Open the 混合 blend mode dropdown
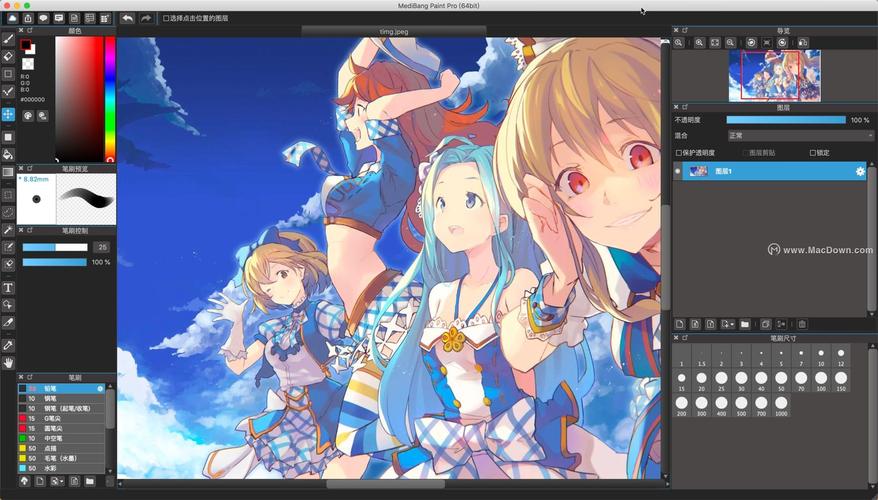878x500 pixels. point(800,135)
